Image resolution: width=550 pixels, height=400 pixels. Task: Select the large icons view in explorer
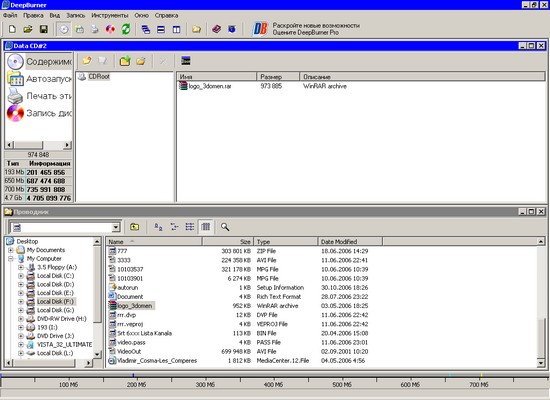pos(159,227)
